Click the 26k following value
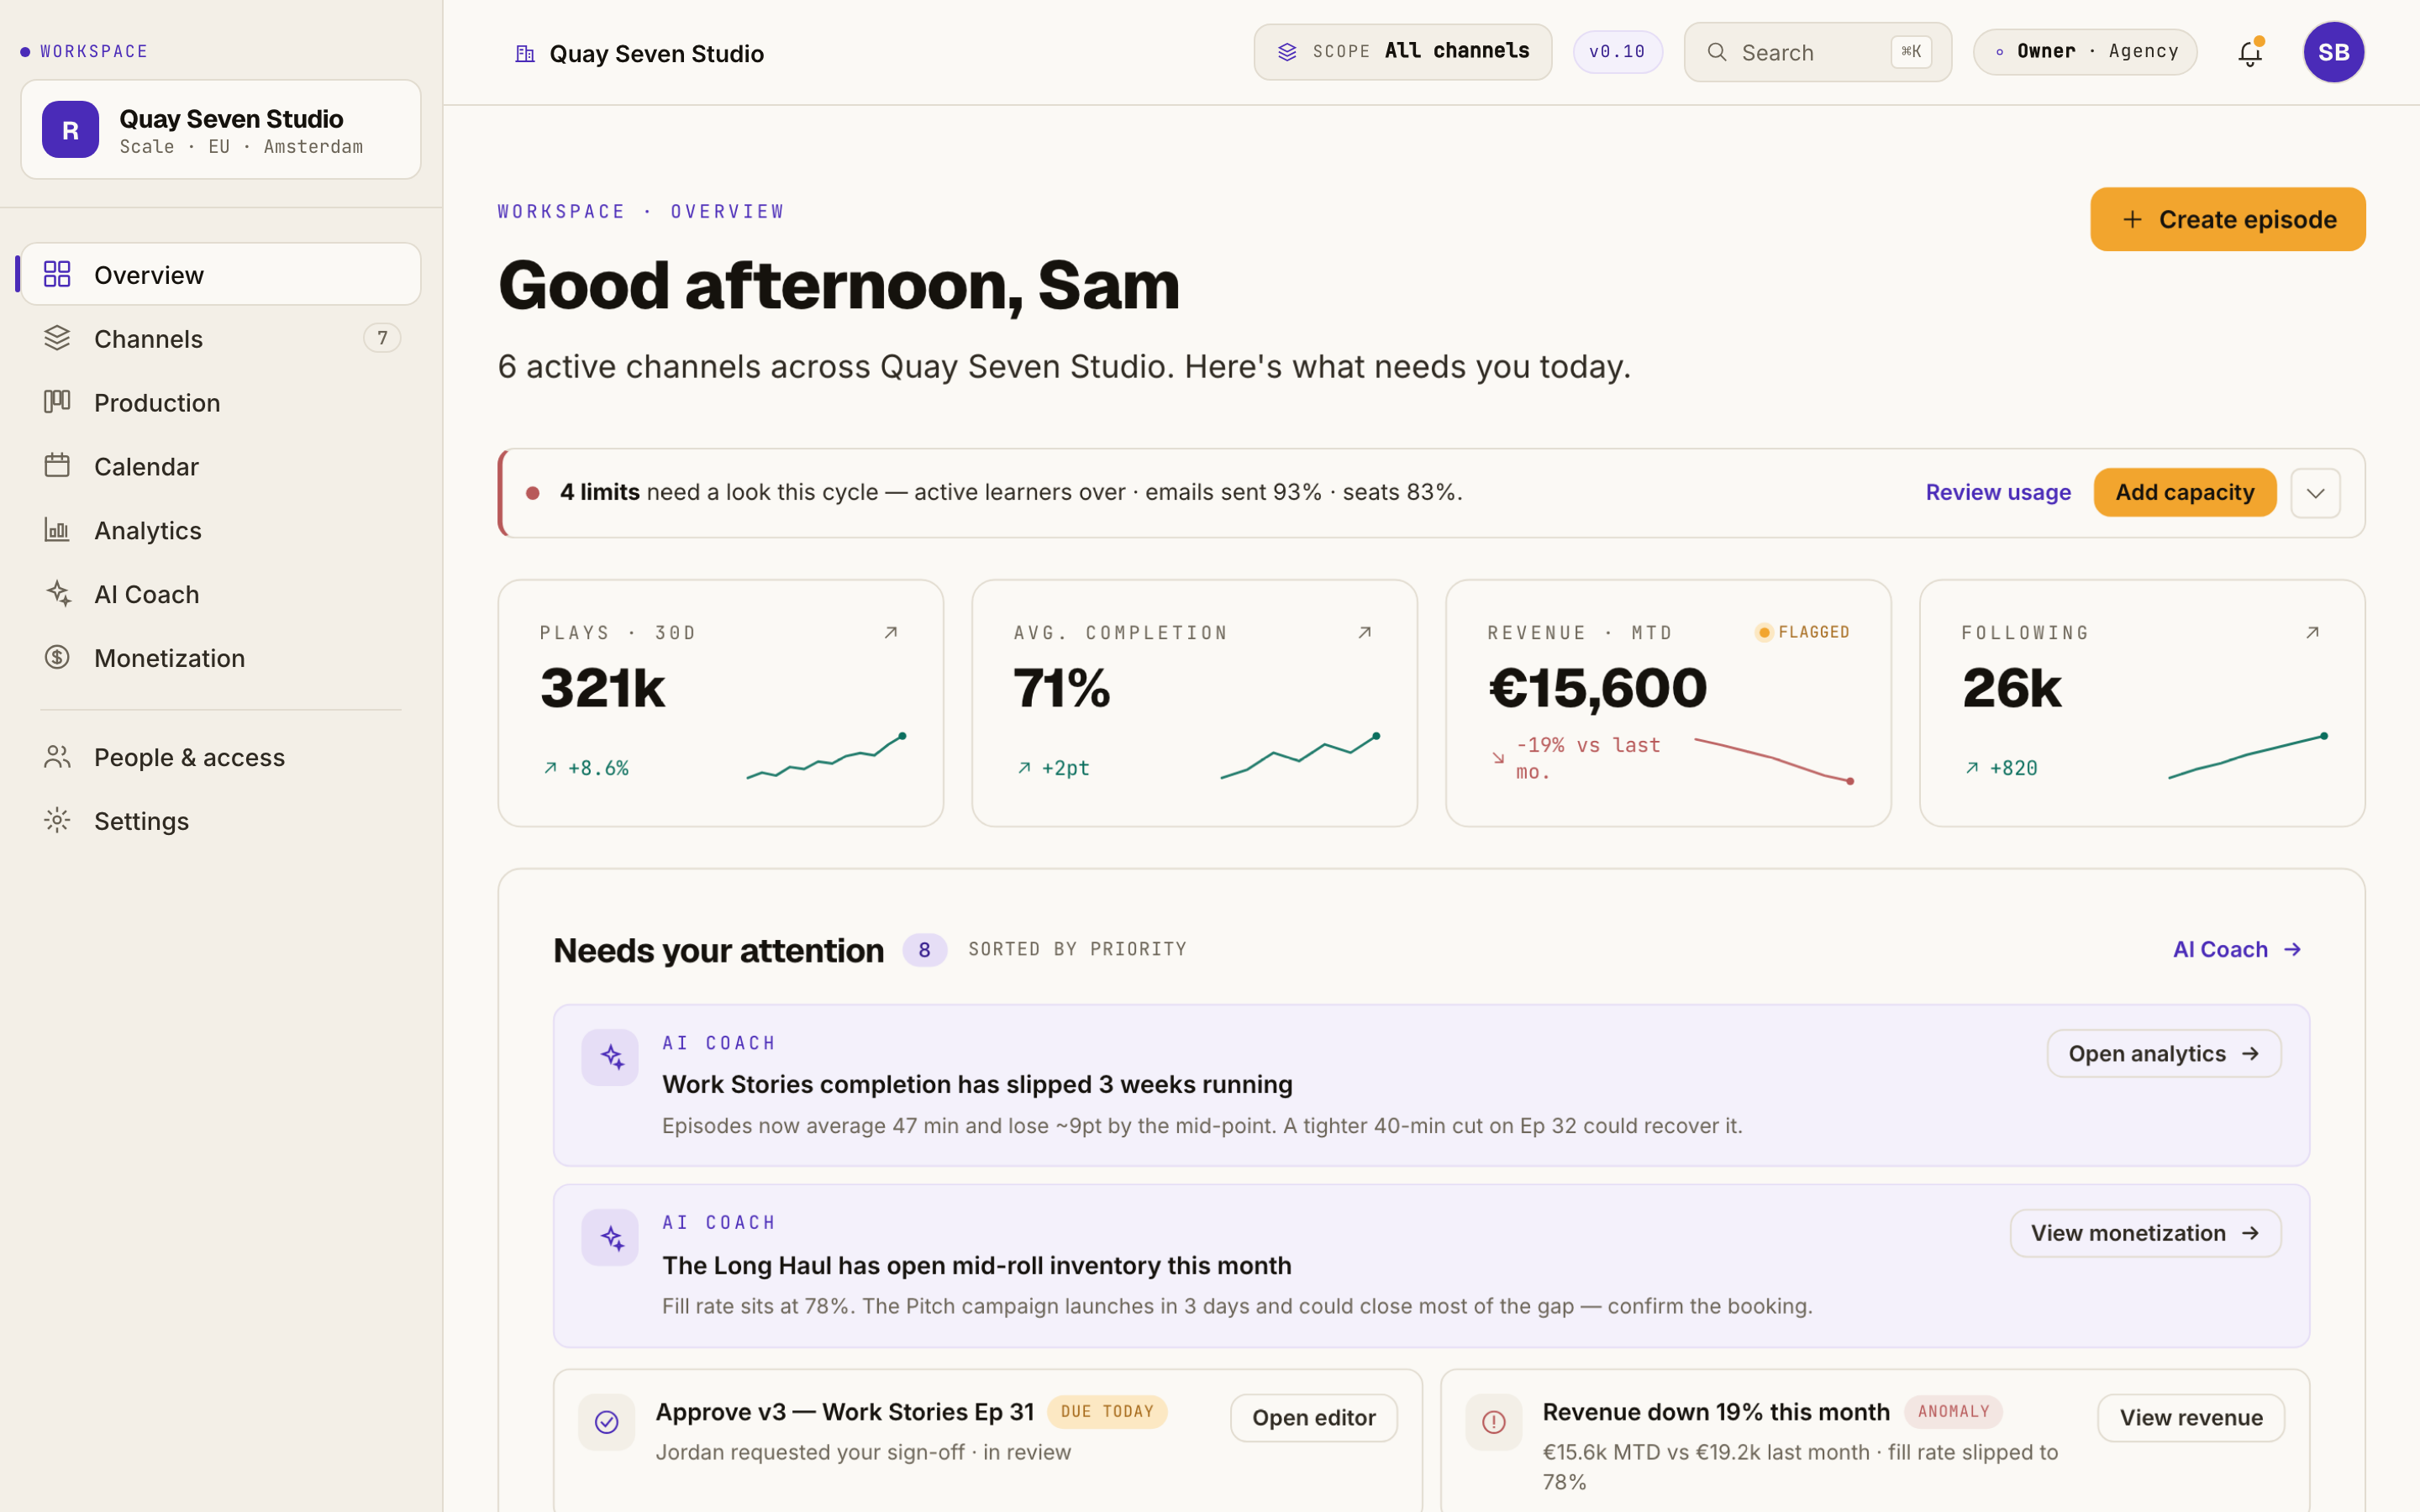 pos(2011,688)
